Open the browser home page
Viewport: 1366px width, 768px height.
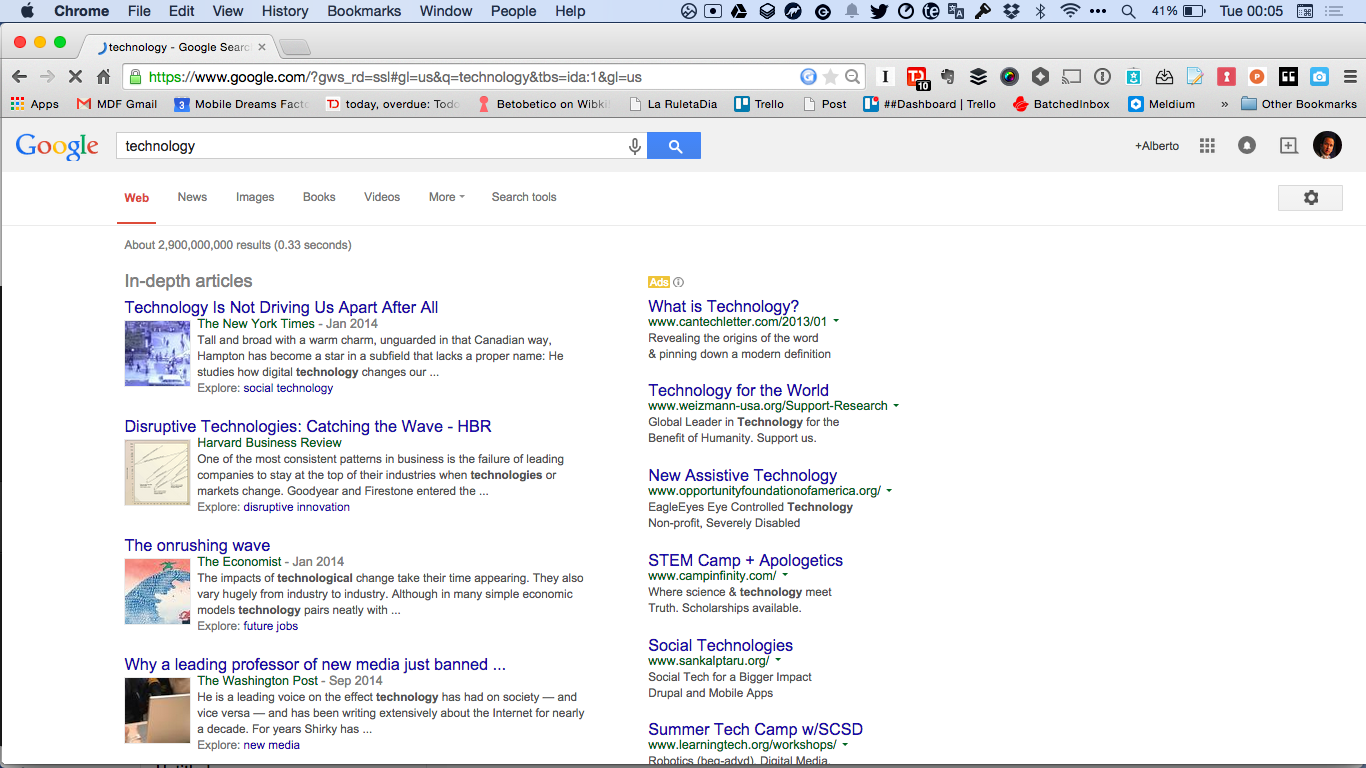click(x=103, y=77)
